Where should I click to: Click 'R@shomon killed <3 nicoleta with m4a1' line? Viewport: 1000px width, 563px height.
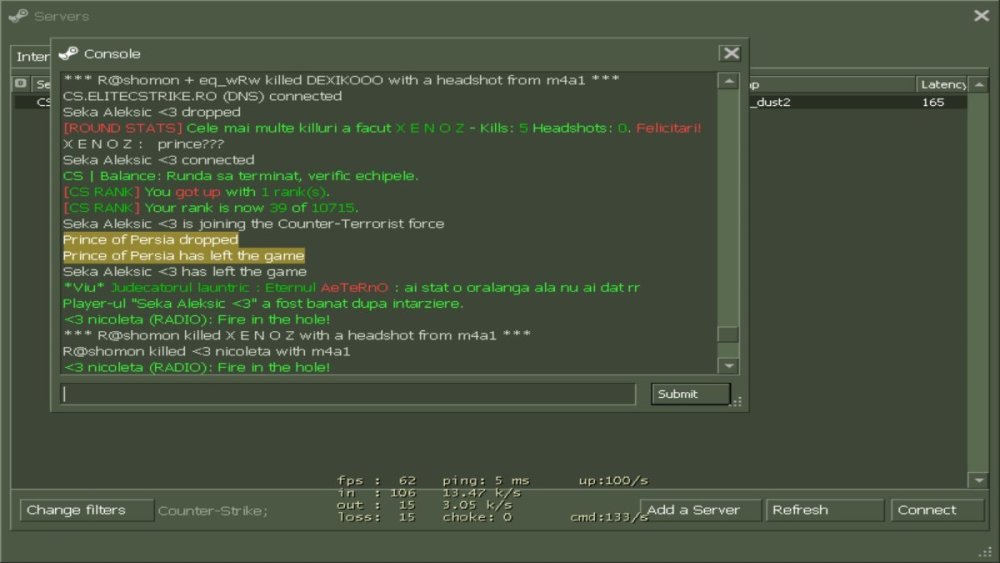207,351
